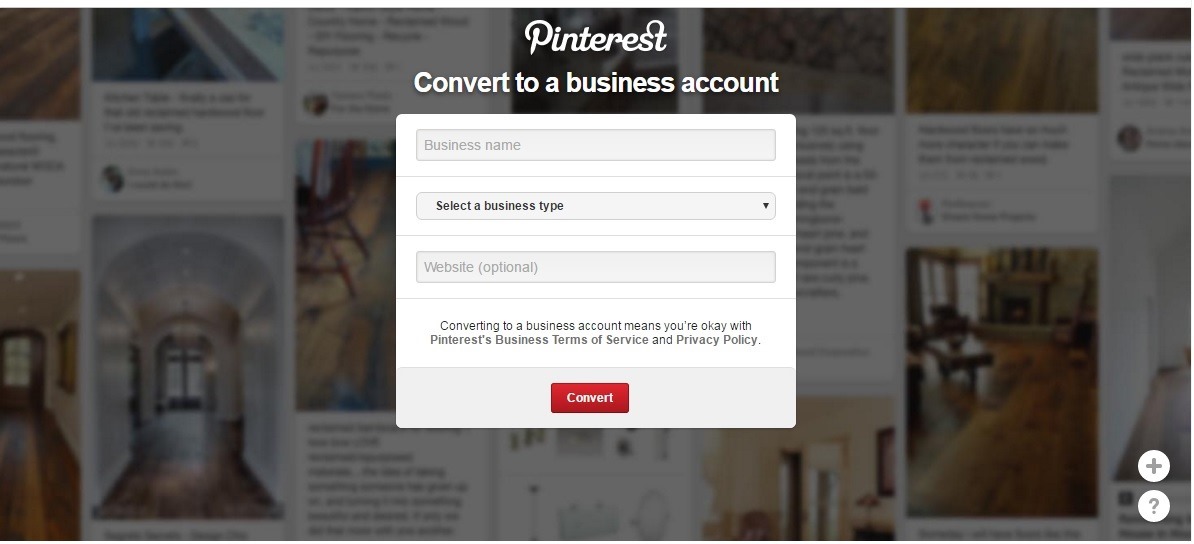Click pinner avatar below Kitchen Table pin

[113, 178]
